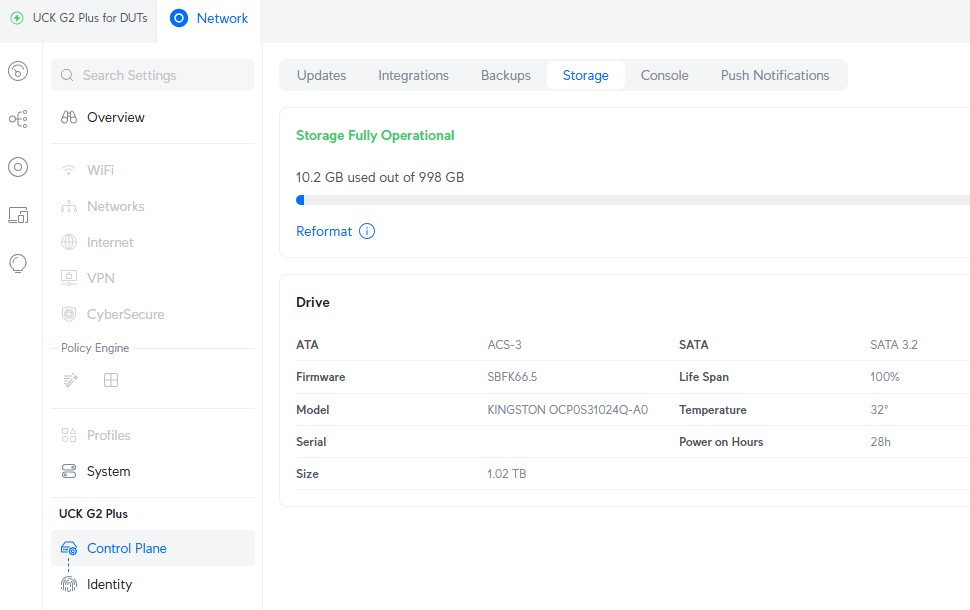Open the topology icon in left rail
970x610 pixels.
point(18,119)
